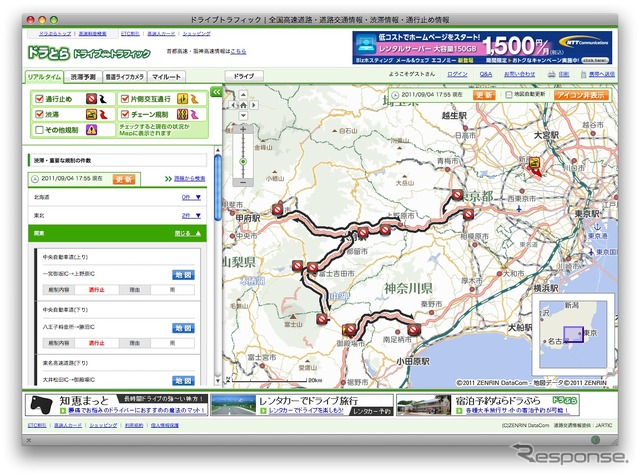The image size is (640, 476).
Task: Click the congestion icon near 大宮駅
Action: pyautogui.click(x=534, y=163)
